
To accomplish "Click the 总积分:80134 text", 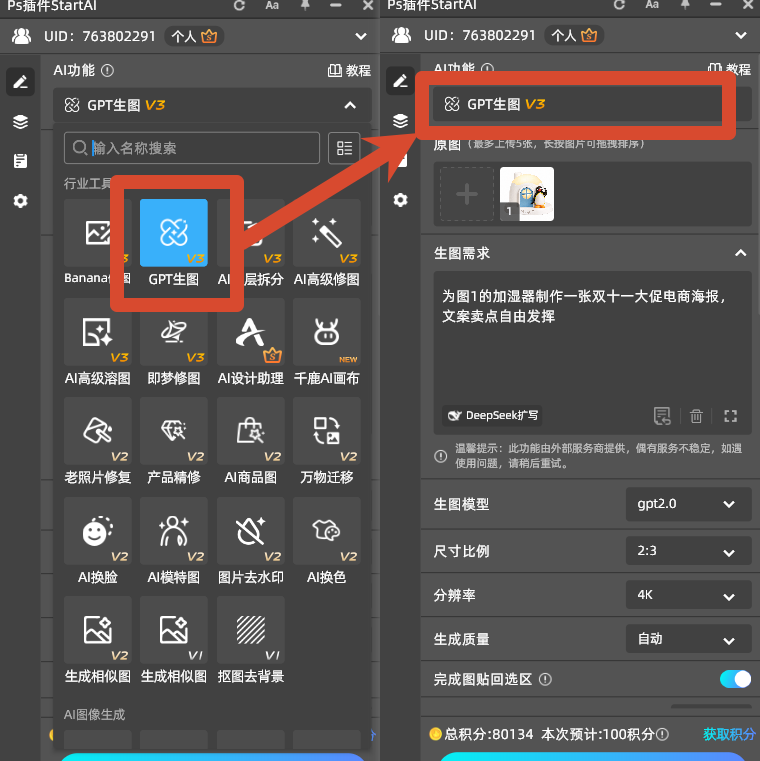I will tap(489, 734).
